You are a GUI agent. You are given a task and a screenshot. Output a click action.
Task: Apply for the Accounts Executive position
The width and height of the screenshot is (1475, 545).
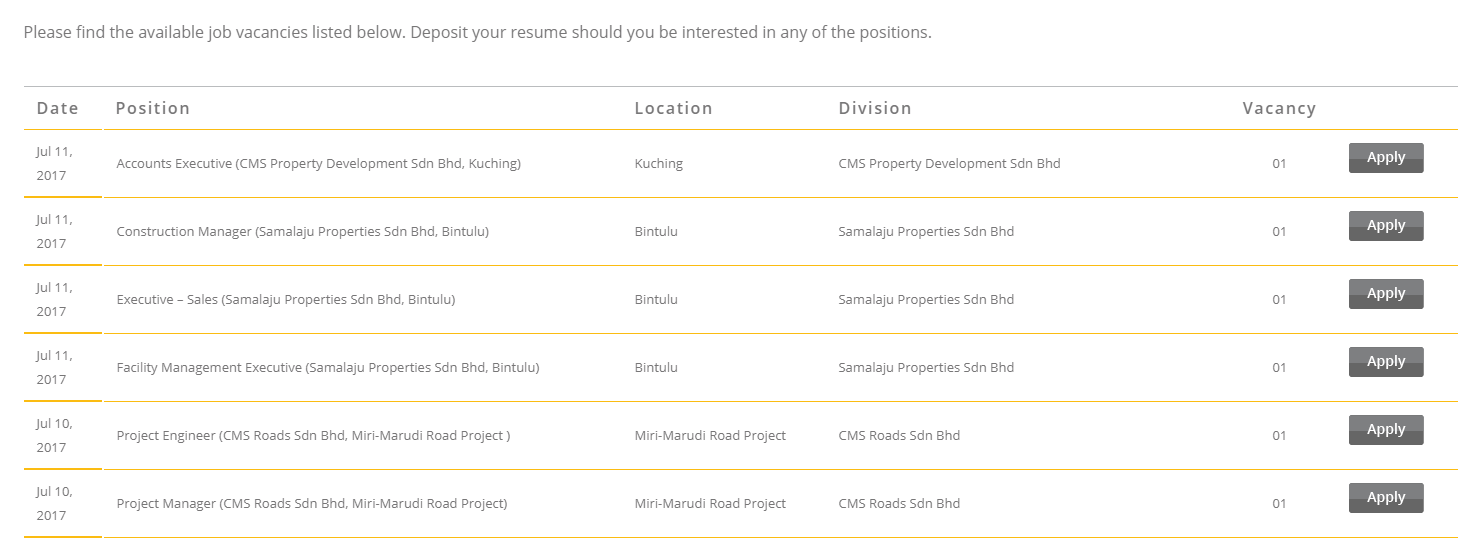1385,158
